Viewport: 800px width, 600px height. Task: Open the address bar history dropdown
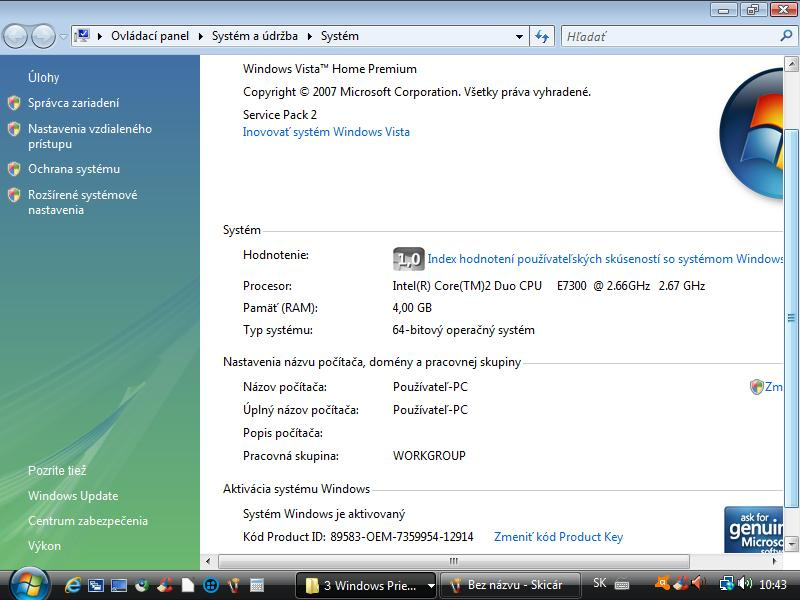pos(518,36)
